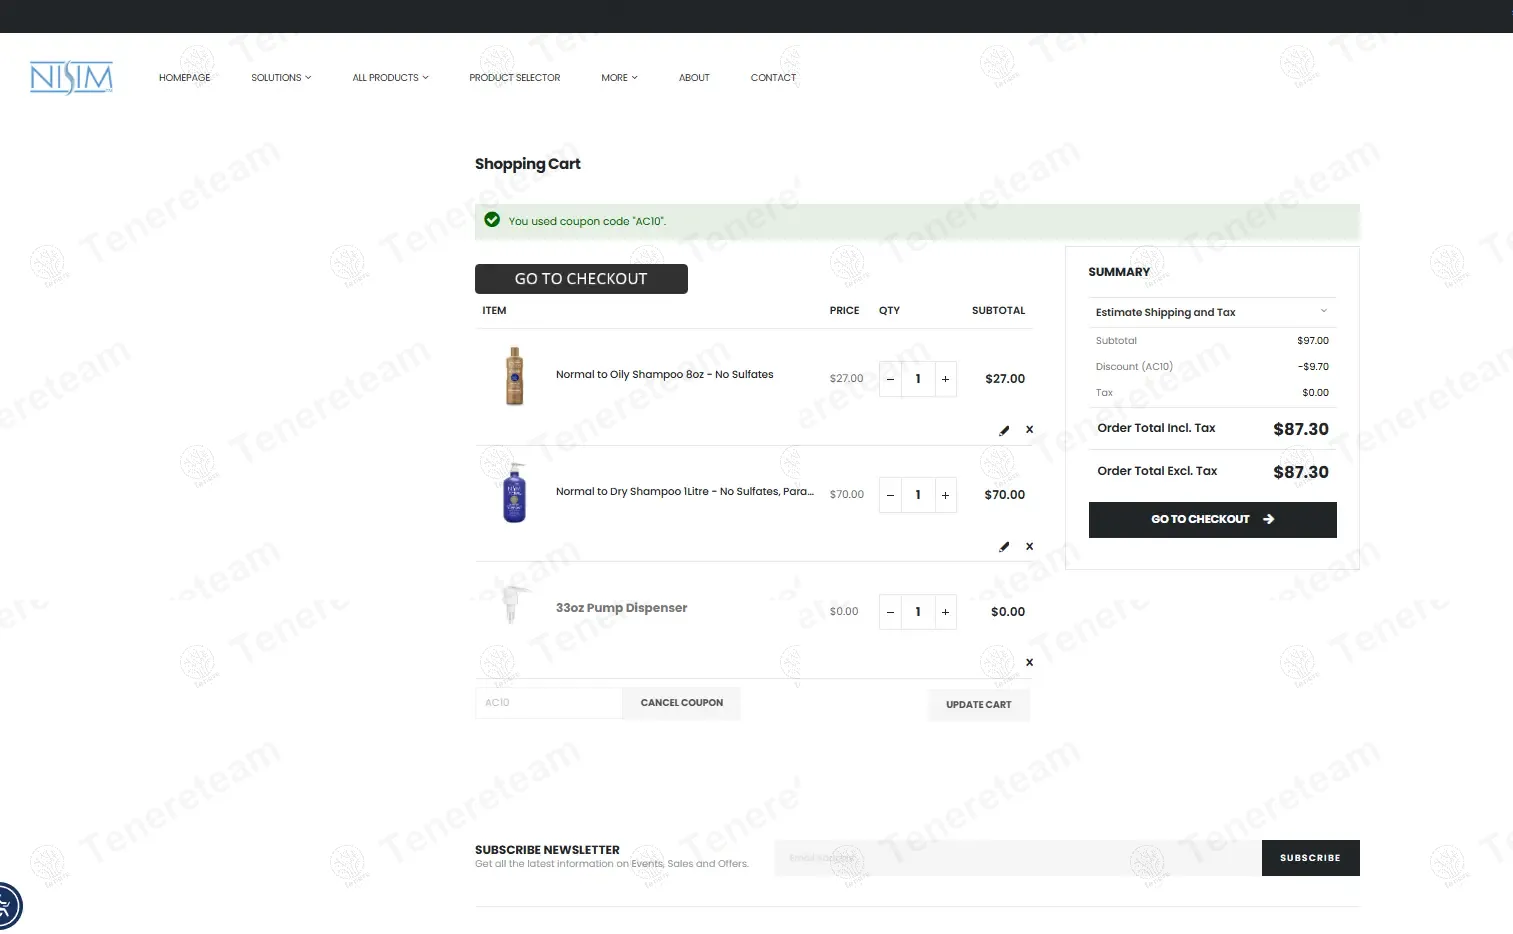Click the coupon code input field

coord(549,703)
